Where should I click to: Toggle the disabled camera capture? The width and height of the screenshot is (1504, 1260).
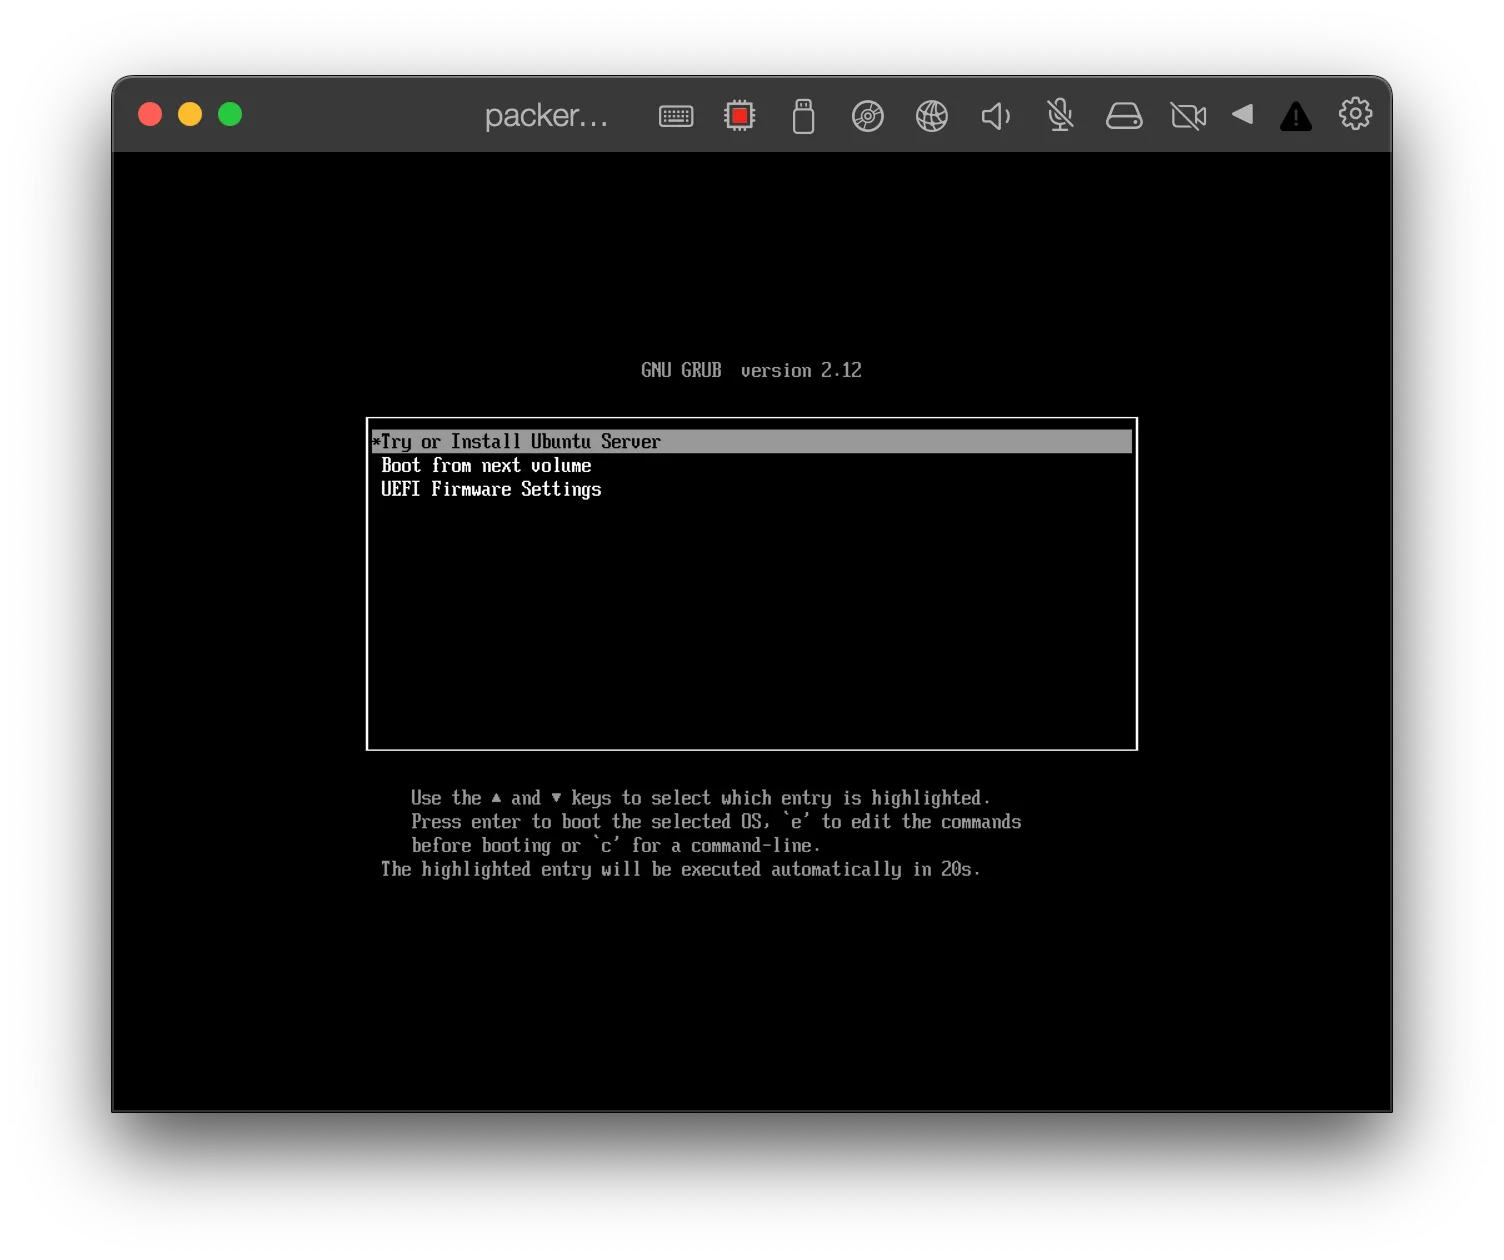1187,115
